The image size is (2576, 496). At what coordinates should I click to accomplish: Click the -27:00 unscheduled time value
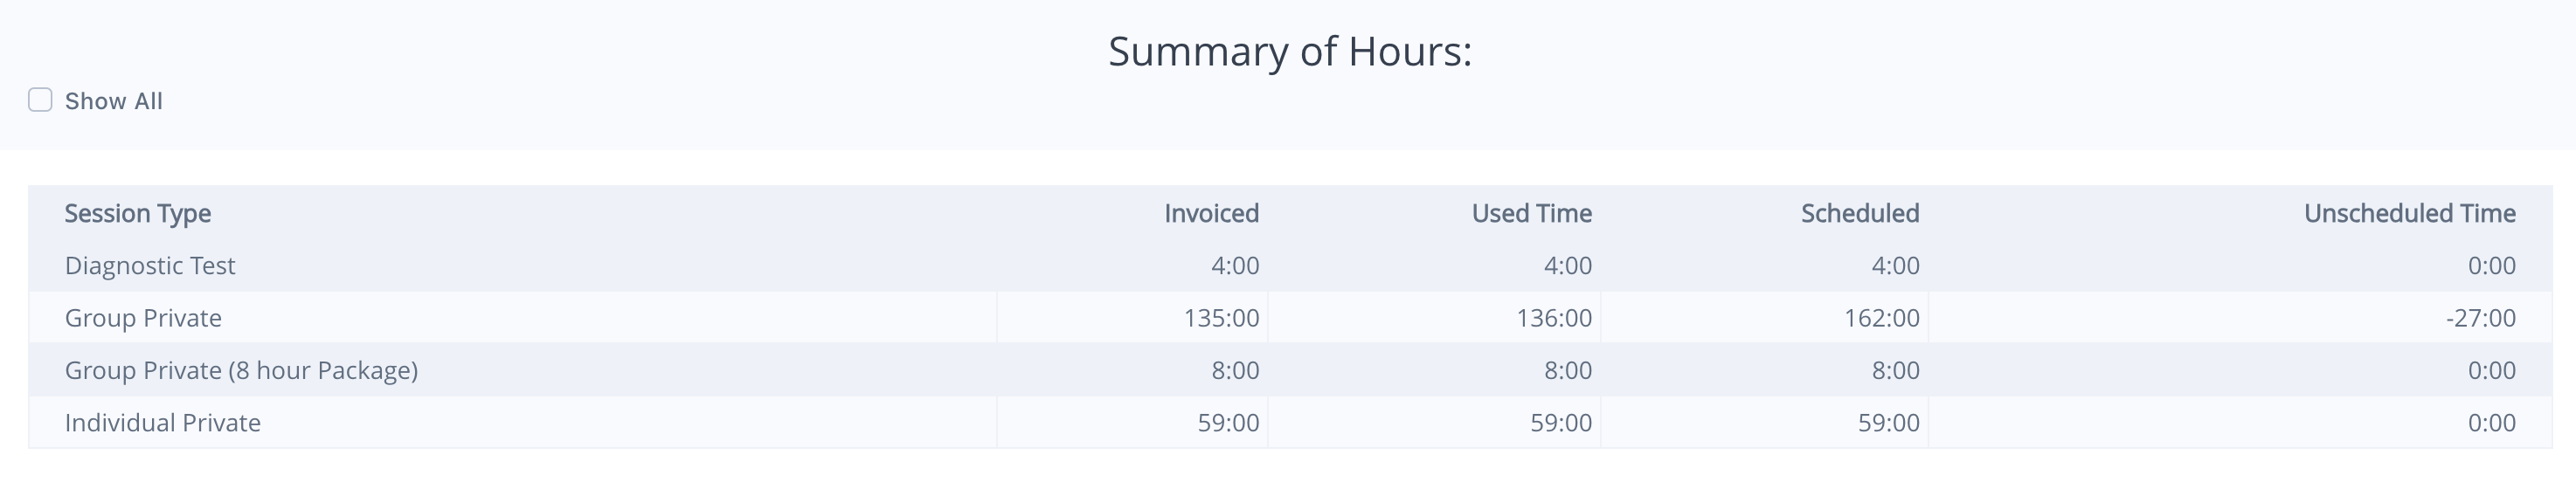pyautogui.click(x=2480, y=318)
